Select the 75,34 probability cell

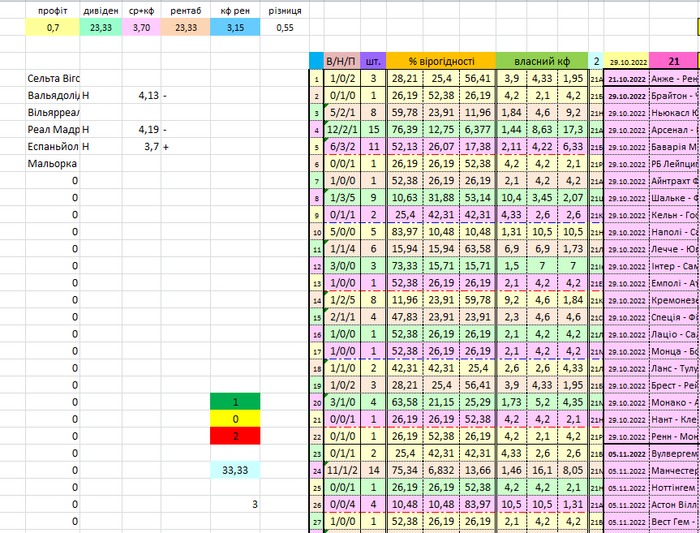coord(404,470)
